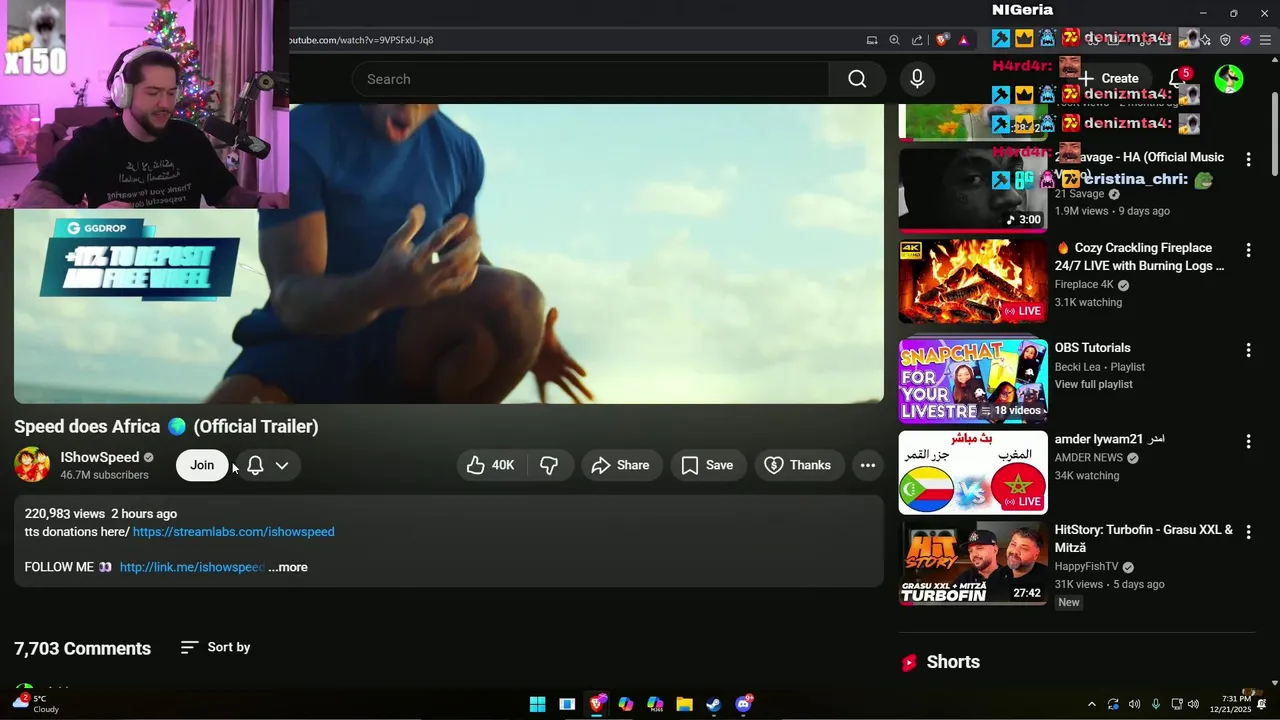1280x720 pixels.
Task: Click browser share page icon
Action: coord(917,40)
